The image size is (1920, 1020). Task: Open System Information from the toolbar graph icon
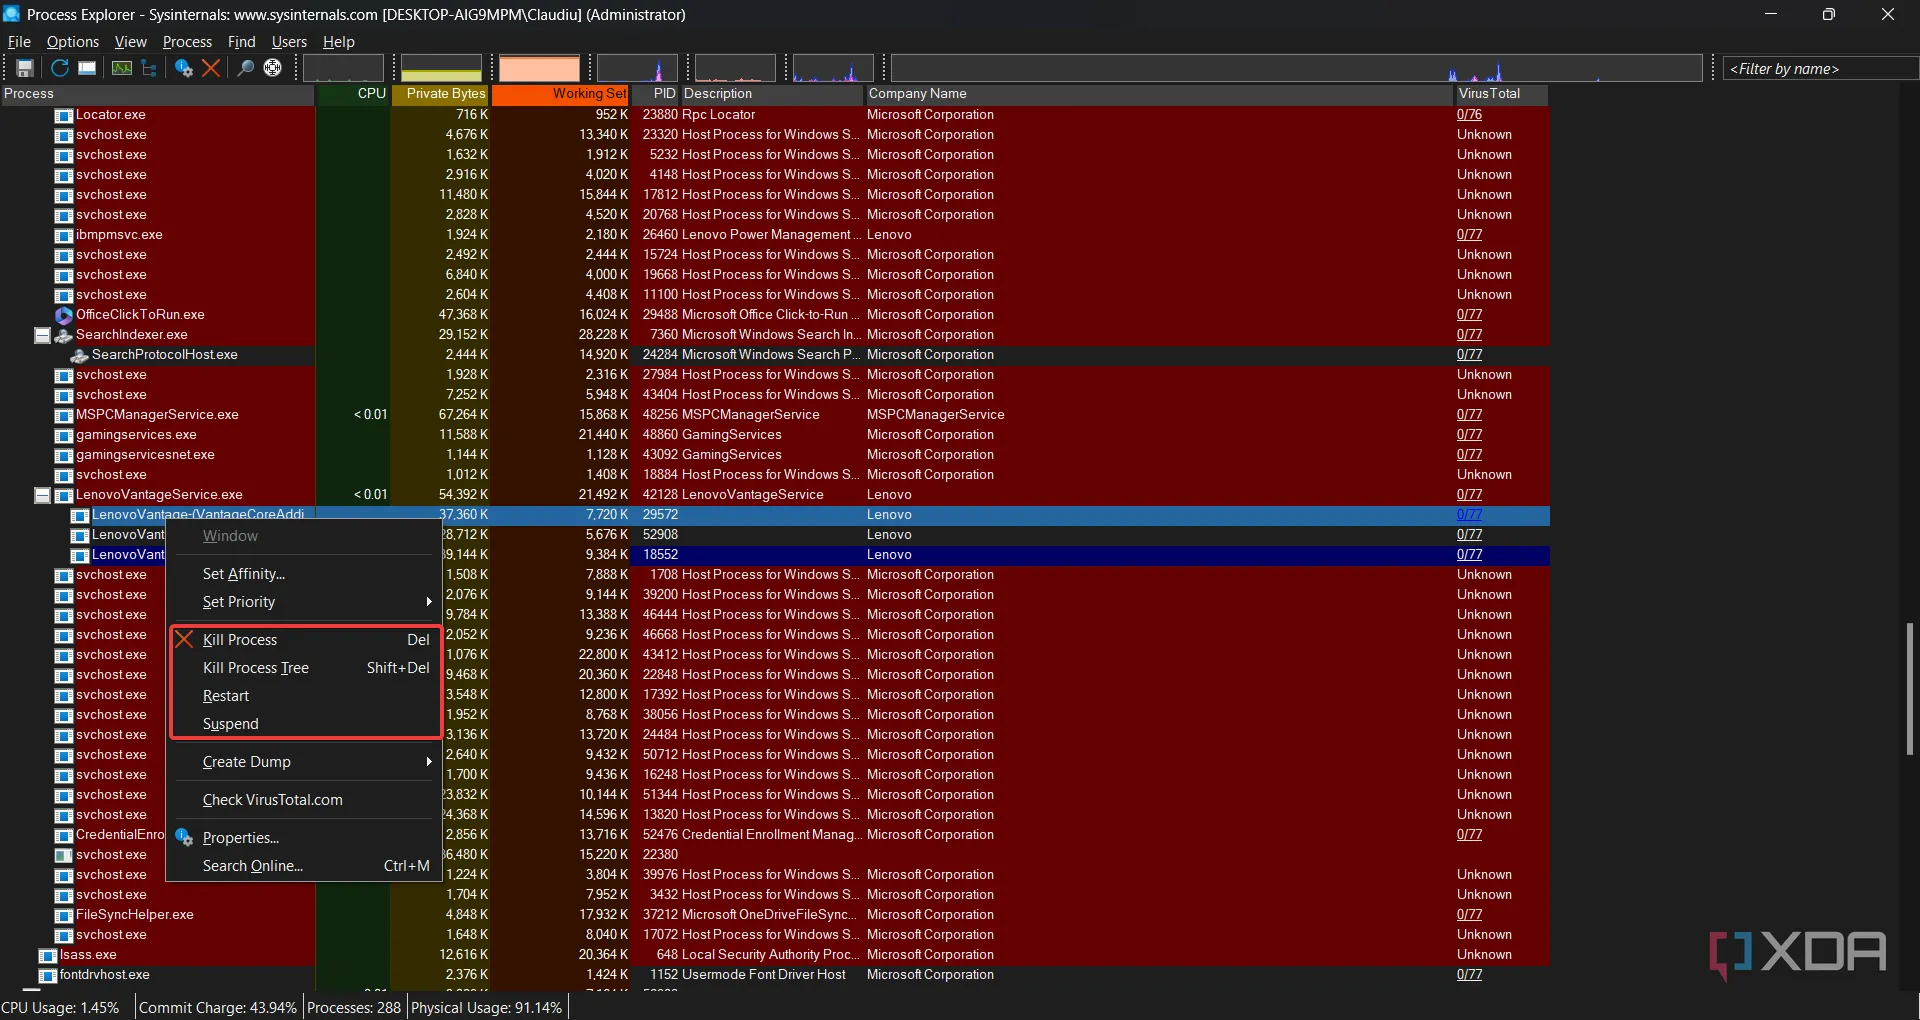point(122,68)
